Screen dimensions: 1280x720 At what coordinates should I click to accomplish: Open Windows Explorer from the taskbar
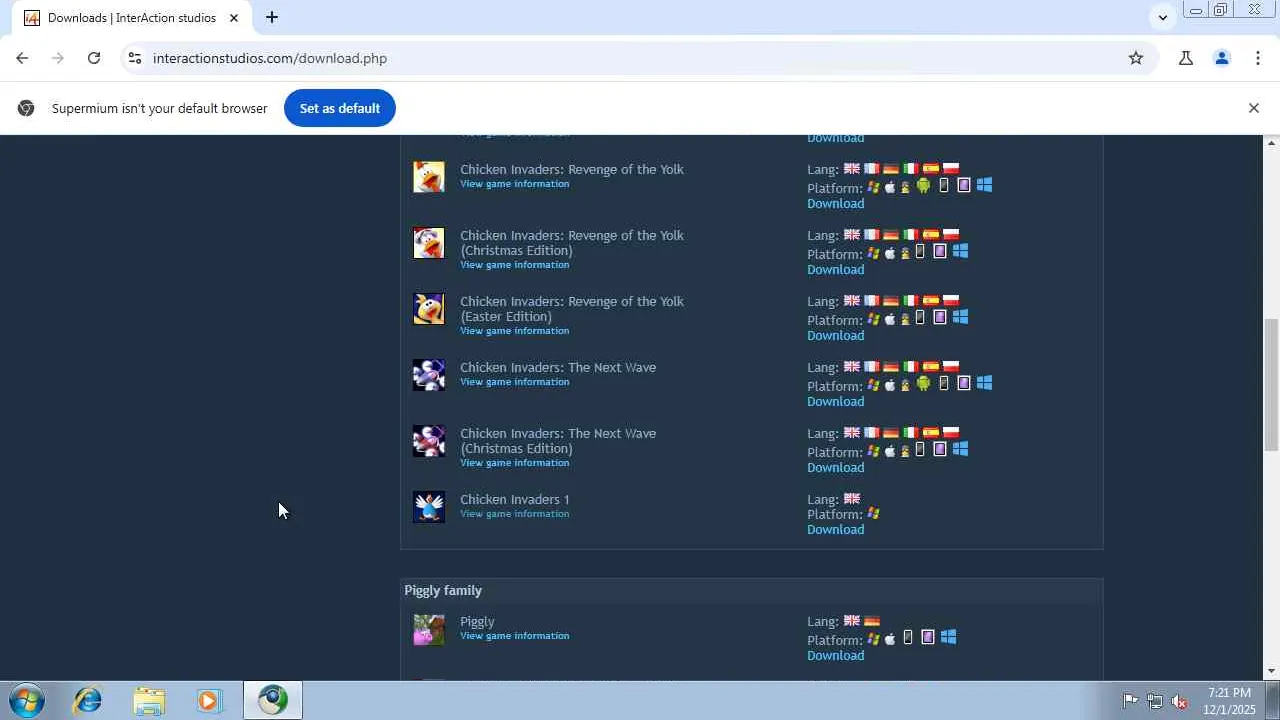click(149, 701)
